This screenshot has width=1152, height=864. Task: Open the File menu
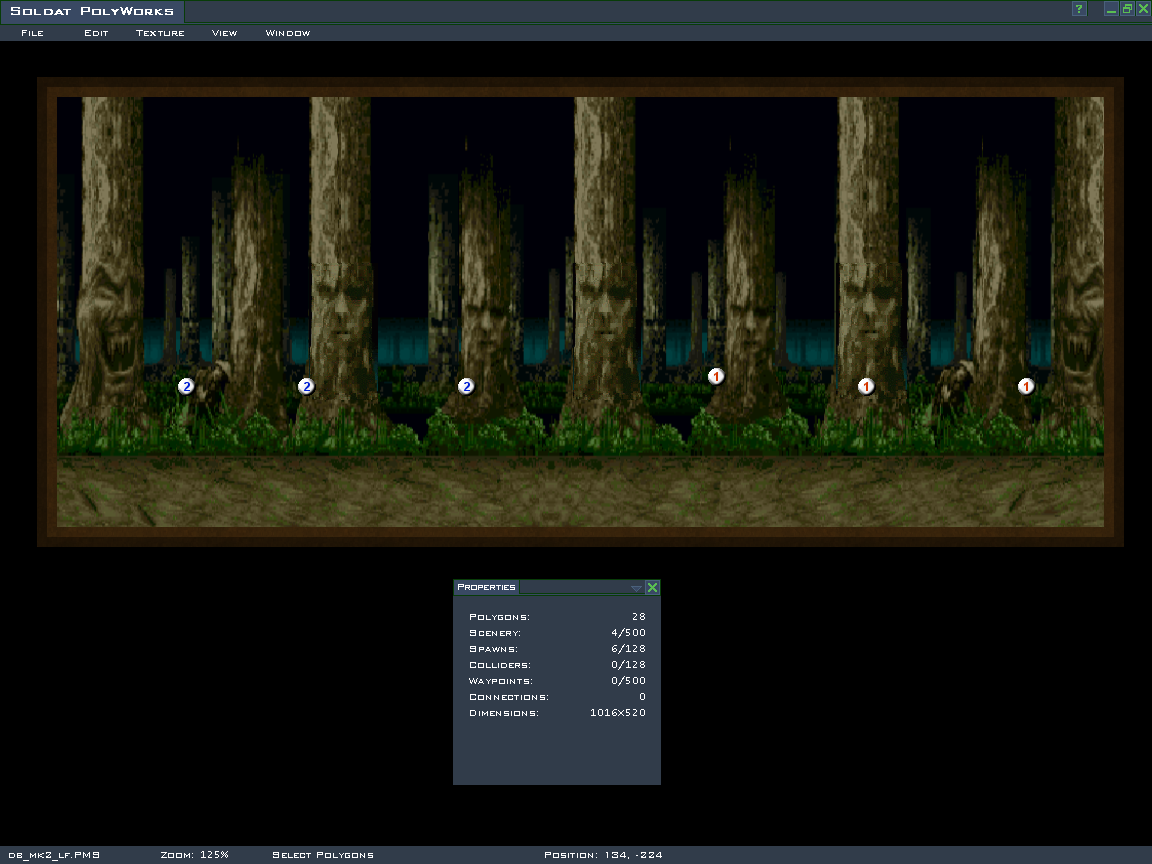pos(32,33)
